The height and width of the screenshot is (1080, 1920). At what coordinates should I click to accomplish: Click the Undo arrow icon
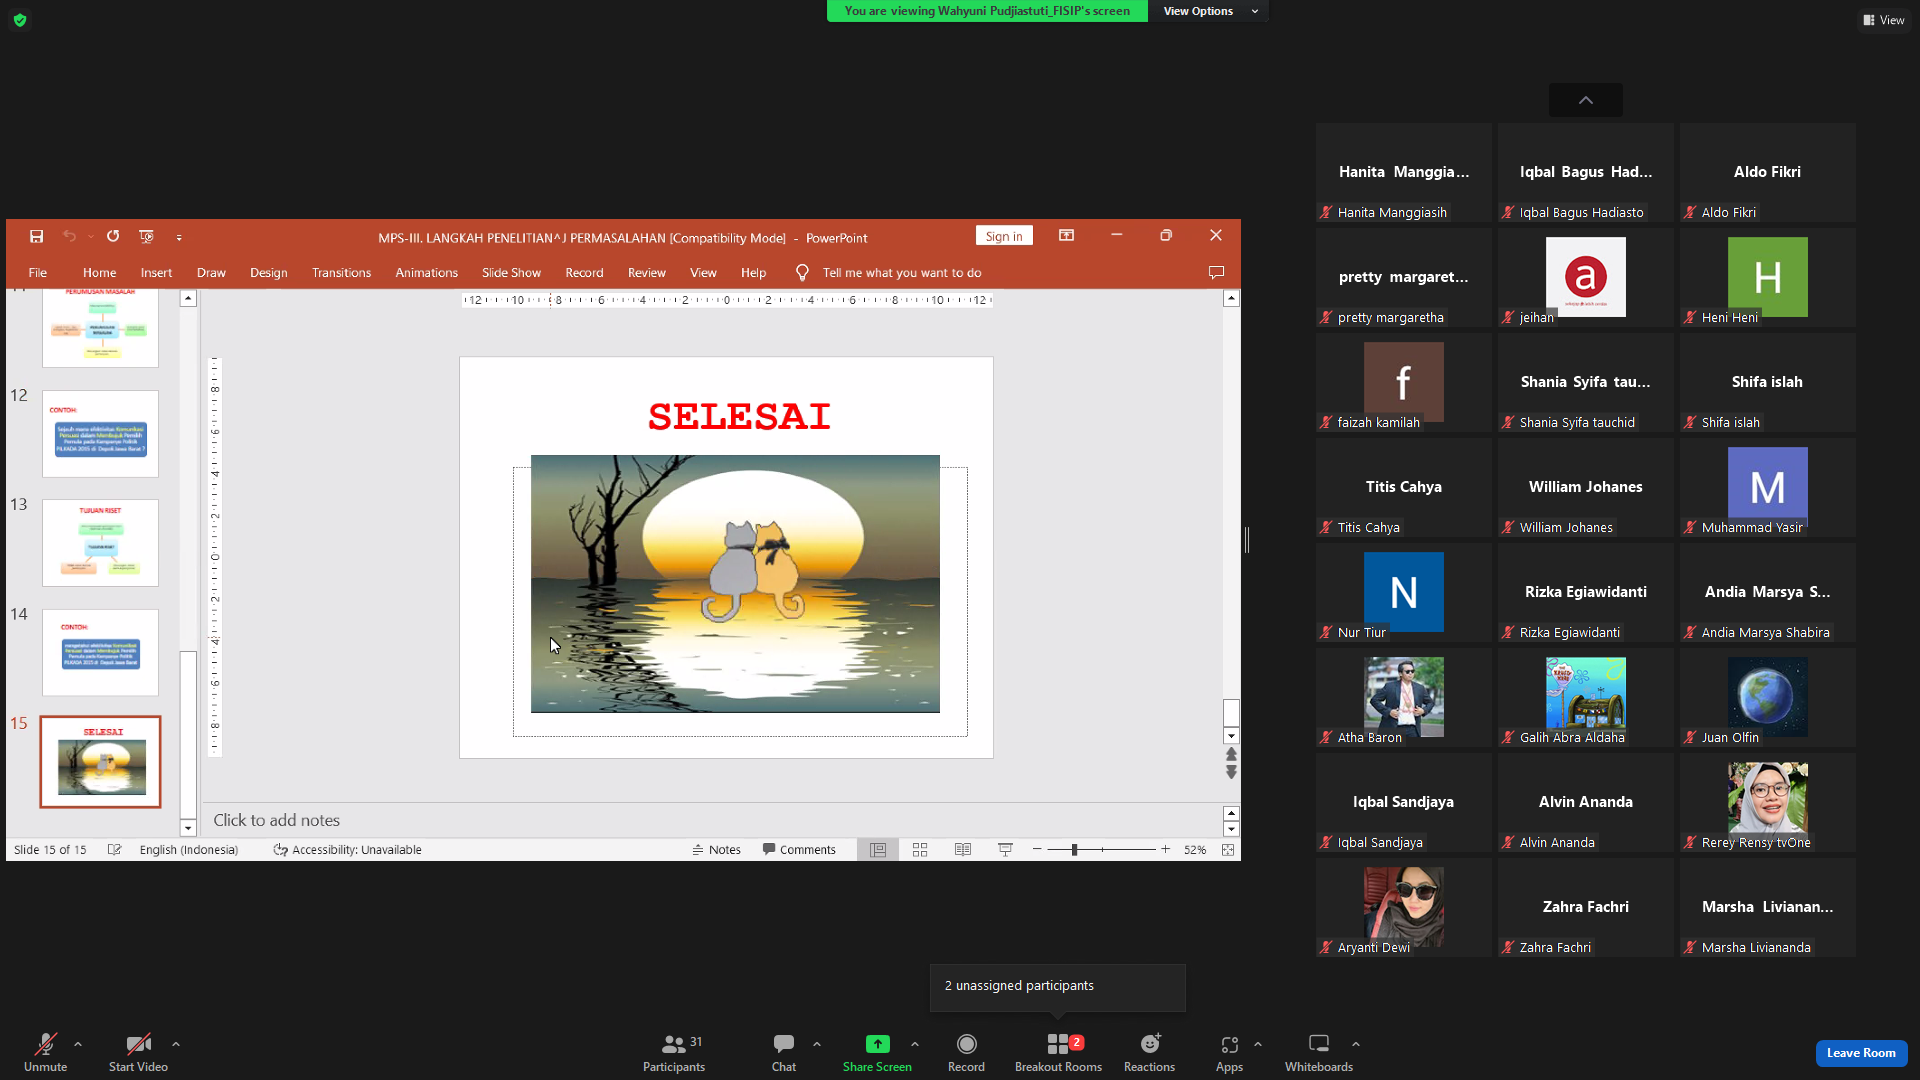click(x=69, y=236)
